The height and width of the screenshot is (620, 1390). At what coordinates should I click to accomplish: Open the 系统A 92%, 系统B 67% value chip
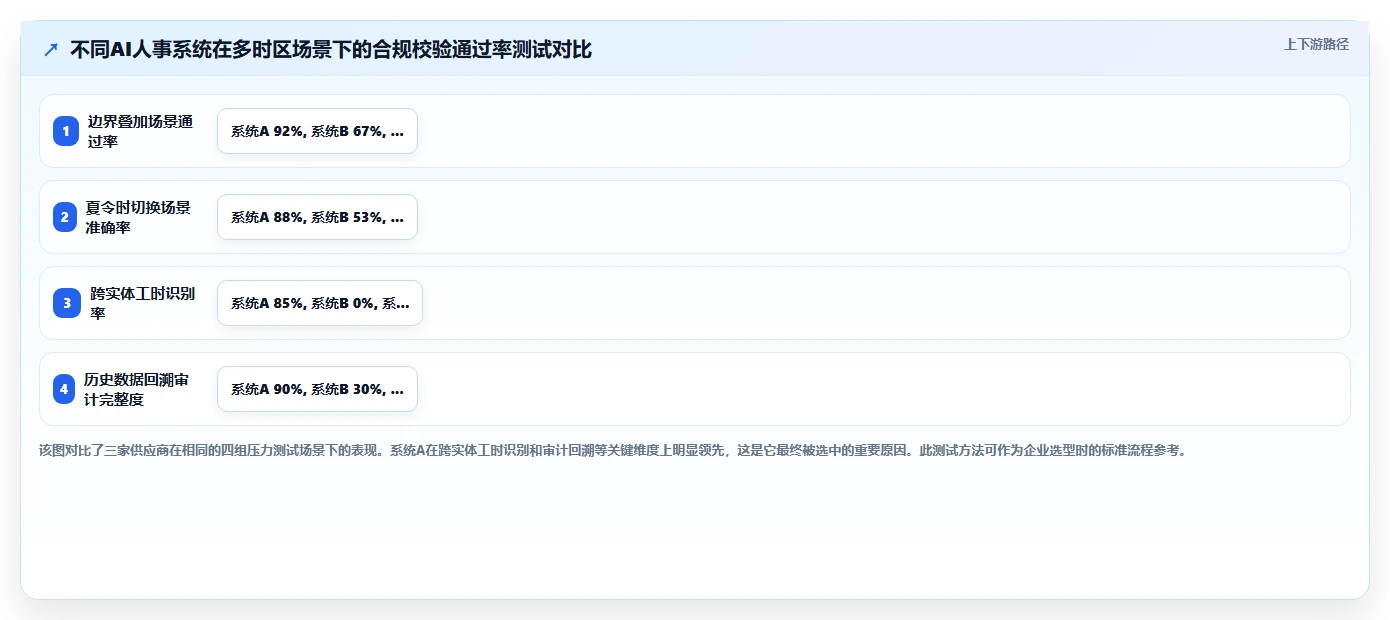[317, 131]
